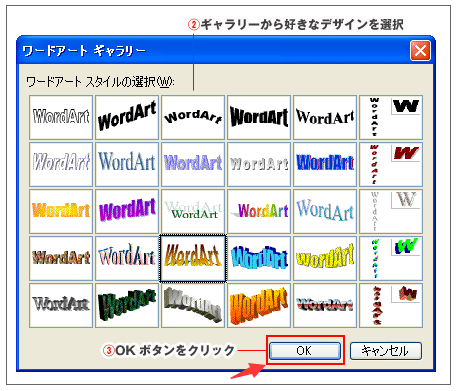This screenshot has width=460, height=391.
Task: Click the OK button
Action: click(x=305, y=351)
